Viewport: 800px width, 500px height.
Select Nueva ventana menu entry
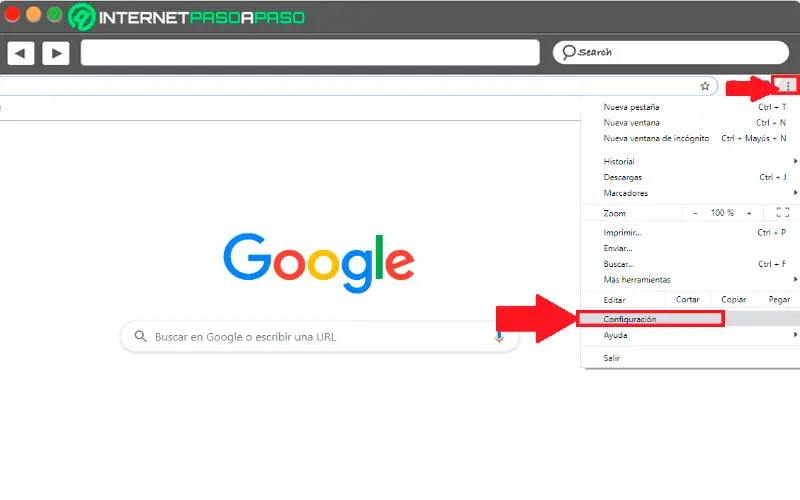click(691, 122)
